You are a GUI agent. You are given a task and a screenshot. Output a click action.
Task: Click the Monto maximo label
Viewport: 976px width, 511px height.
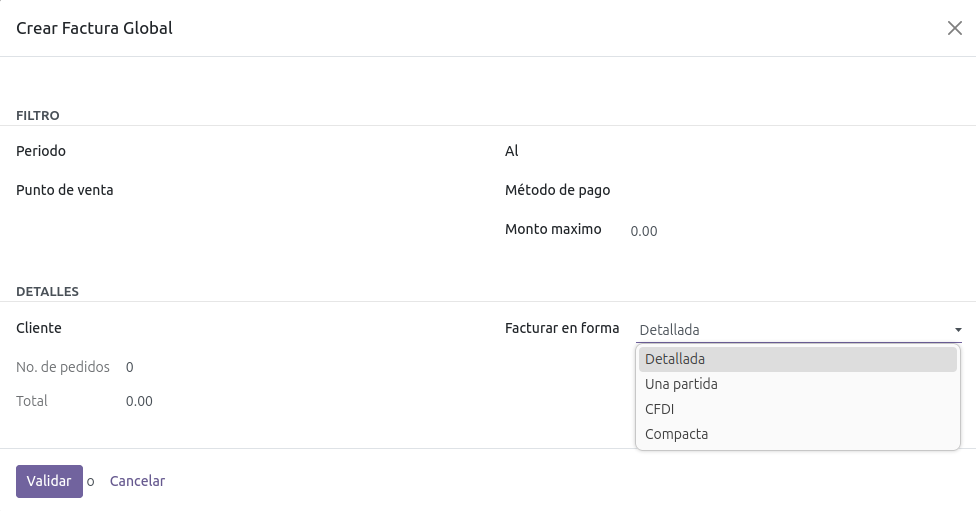[x=553, y=229]
